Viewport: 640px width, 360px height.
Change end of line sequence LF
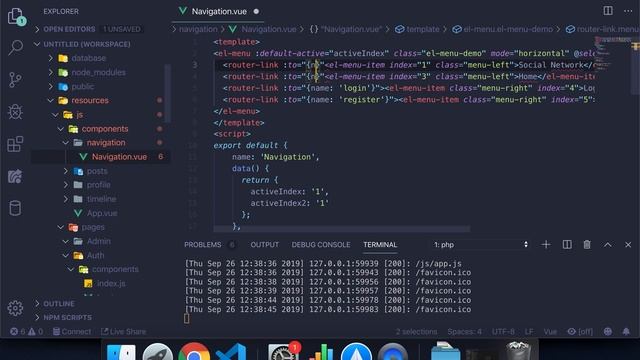tap(529, 331)
